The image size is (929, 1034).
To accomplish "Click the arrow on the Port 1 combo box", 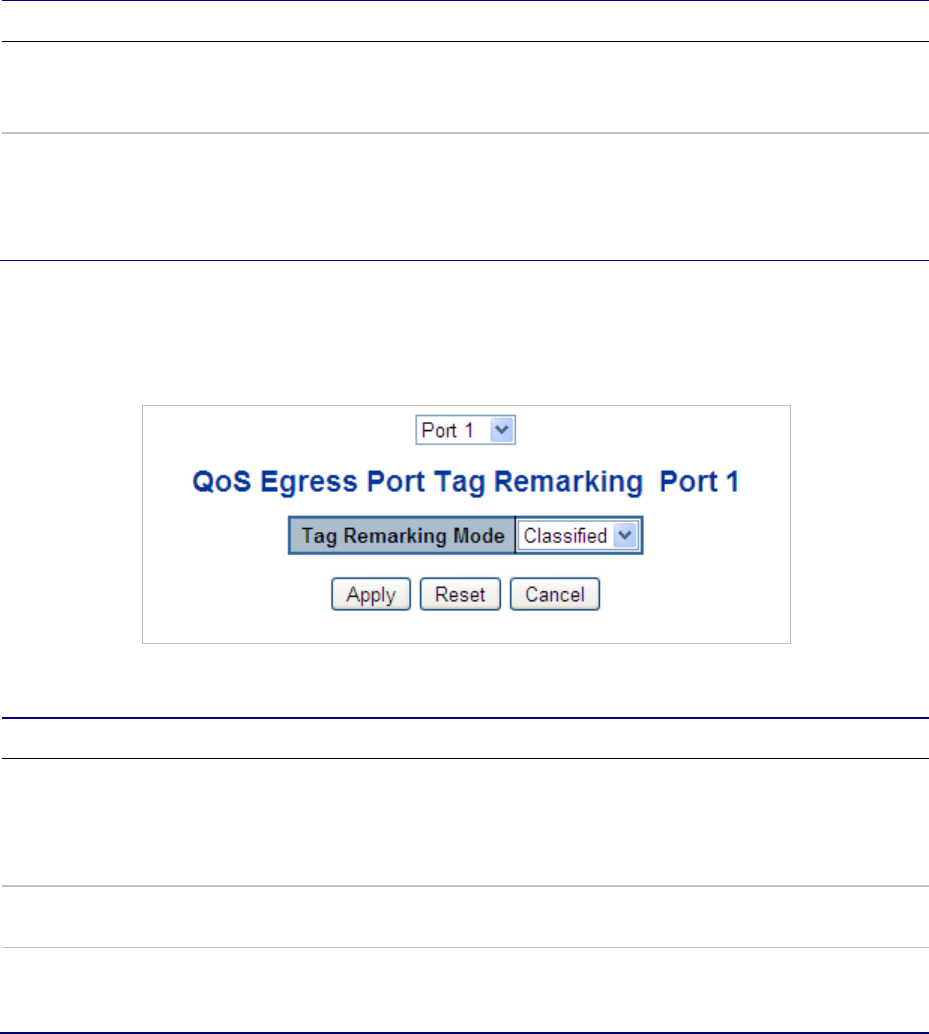I will coord(503,430).
